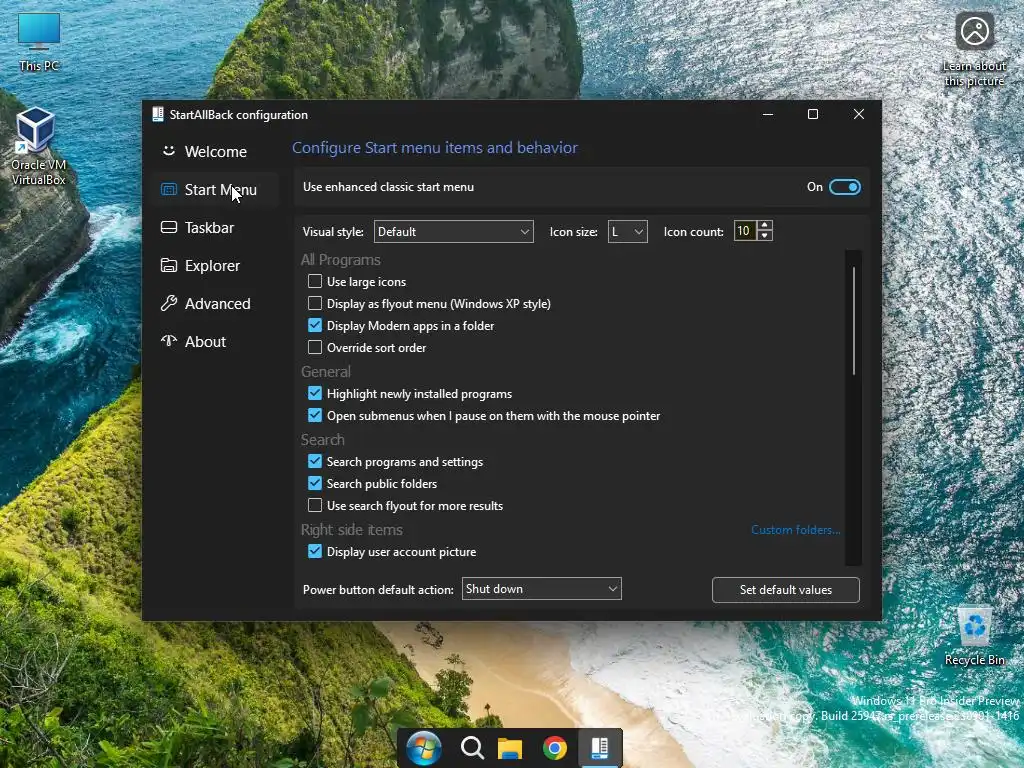Image resolution: width=1024 pixels, height=768 pixels.
Task: Click Learn about this picture icon
Action: coord(974,49)
